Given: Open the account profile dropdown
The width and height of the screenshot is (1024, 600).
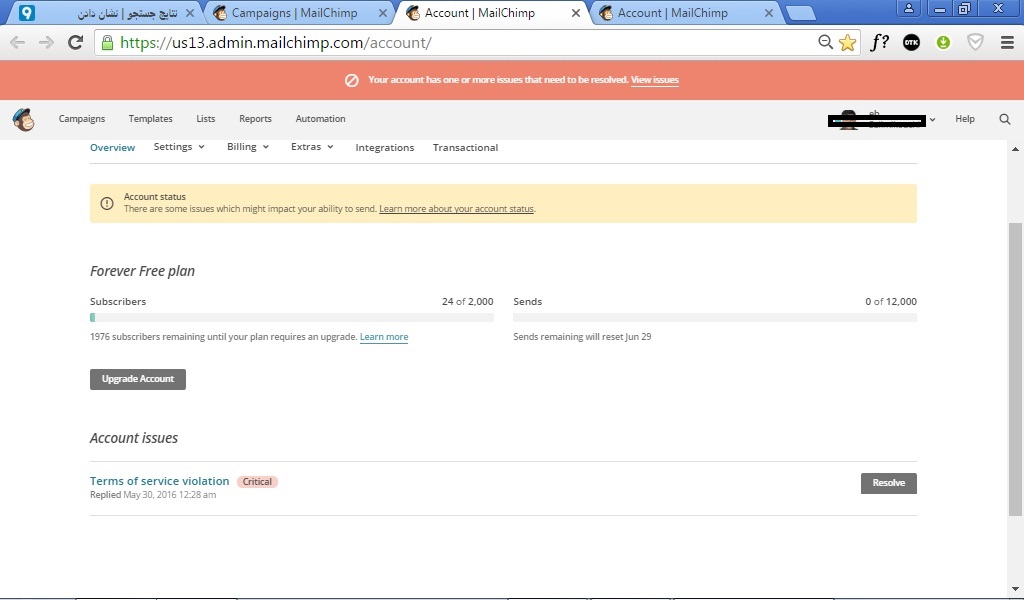Looking at the screenshot, I should coord(885,120).
